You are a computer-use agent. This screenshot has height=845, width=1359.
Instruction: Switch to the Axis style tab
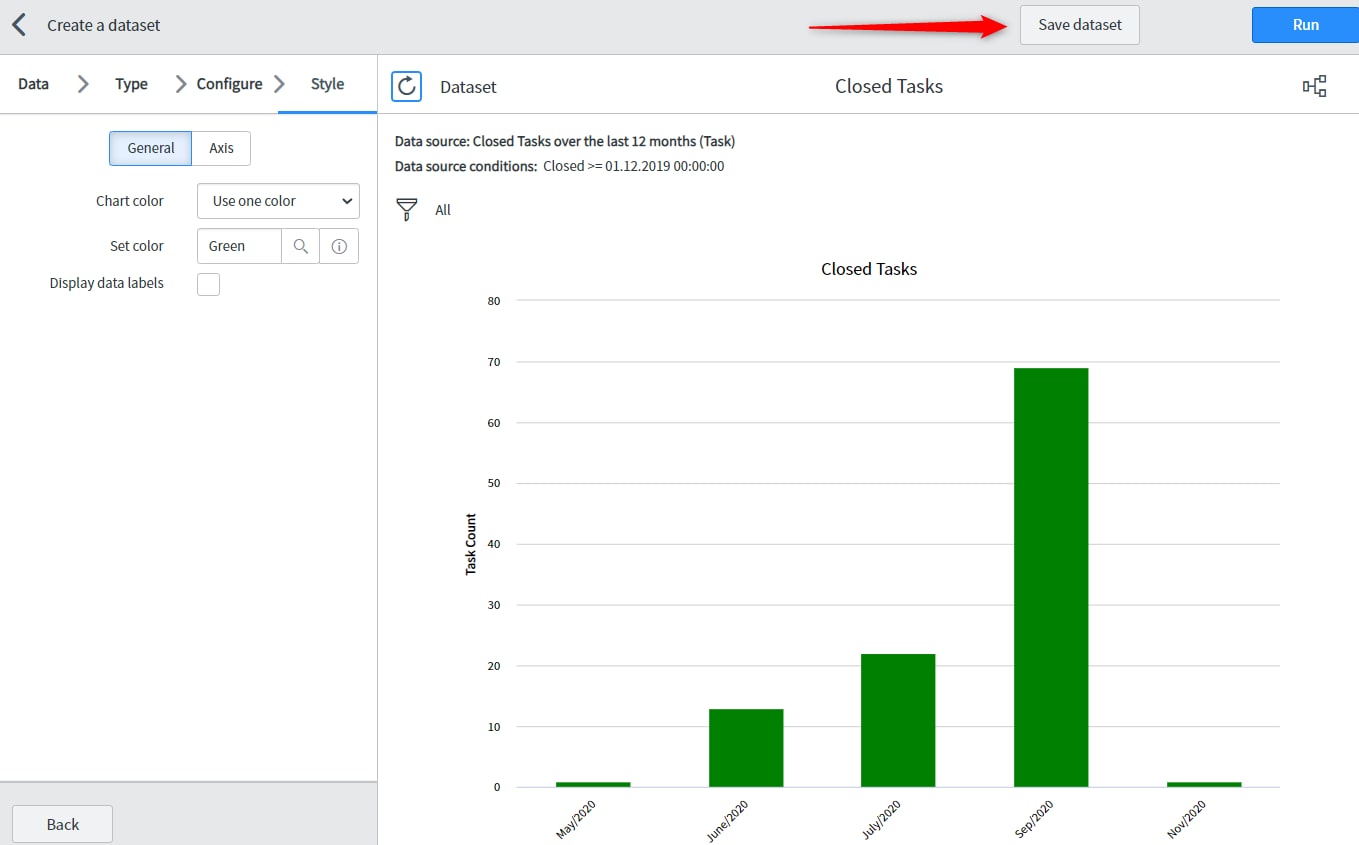point(219,148)
